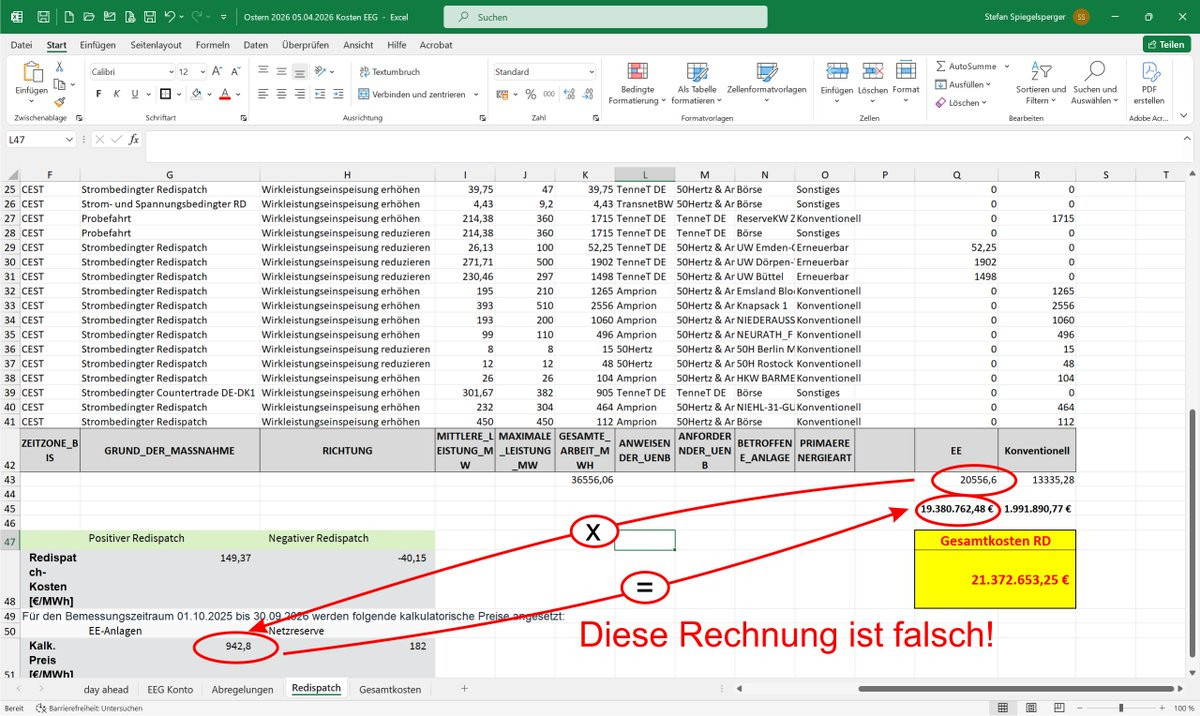Screen dimensions: 1200x716
Task: Switch to the Gesamtkosten sheet tab
Action: (390, 689)
